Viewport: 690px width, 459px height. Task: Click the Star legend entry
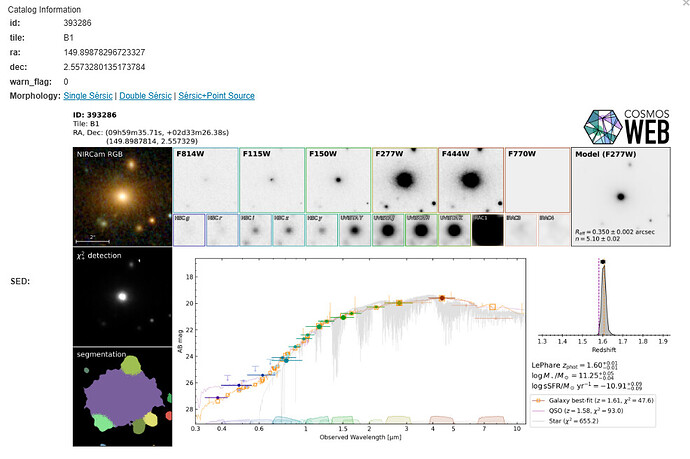(567, 421)
